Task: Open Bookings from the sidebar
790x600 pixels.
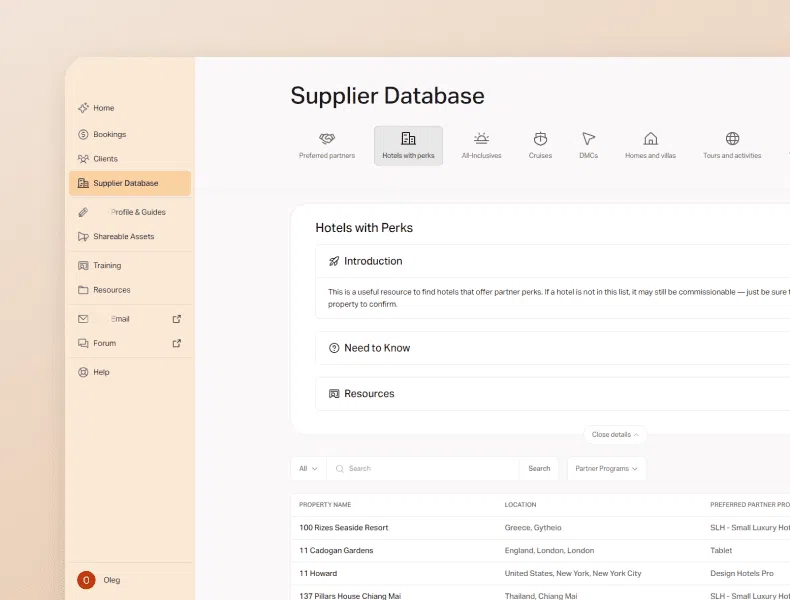Action: [x=129, y=134]
